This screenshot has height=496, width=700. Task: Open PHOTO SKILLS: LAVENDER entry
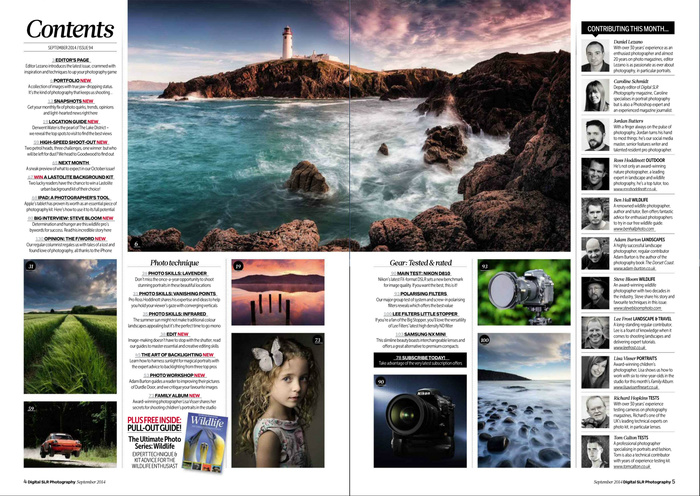pyautogui.click(x=175, y=273)
